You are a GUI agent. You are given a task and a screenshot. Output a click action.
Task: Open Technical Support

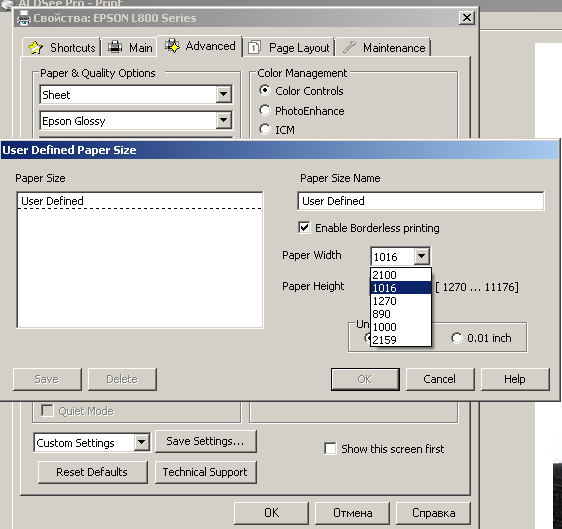(x=206, y=472)
